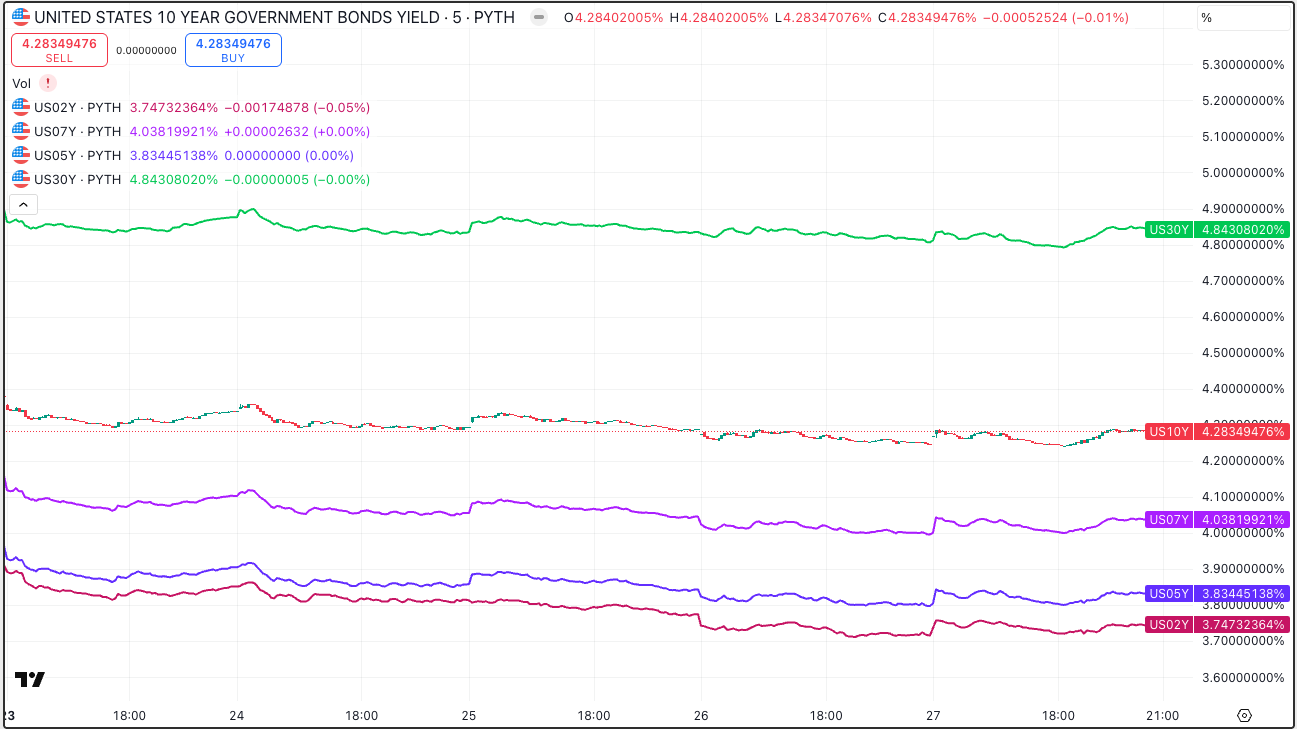1297x729 pixels.
Task: Click the SELL 4.28349476 button
Action: [59, 50]
